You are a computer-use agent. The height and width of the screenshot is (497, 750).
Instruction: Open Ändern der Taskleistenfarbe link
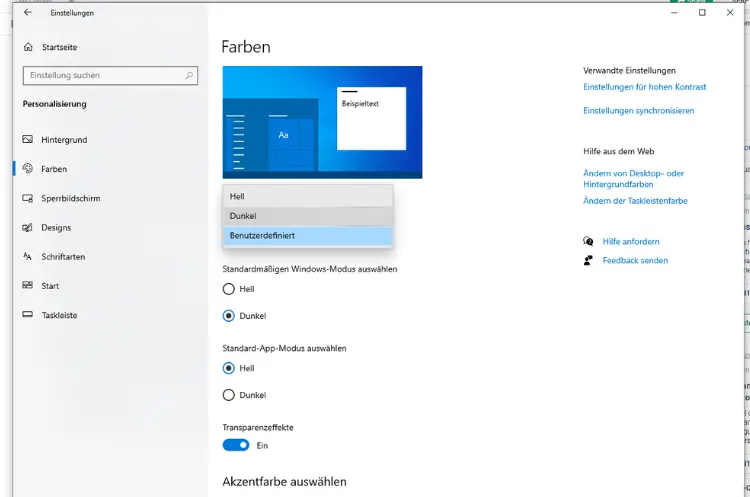coord(635,200)
